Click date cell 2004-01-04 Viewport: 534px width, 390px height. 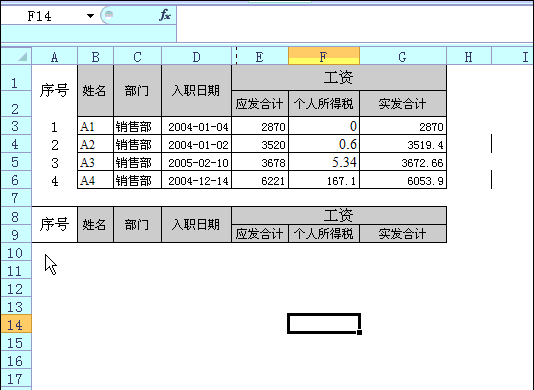(197, 126)
